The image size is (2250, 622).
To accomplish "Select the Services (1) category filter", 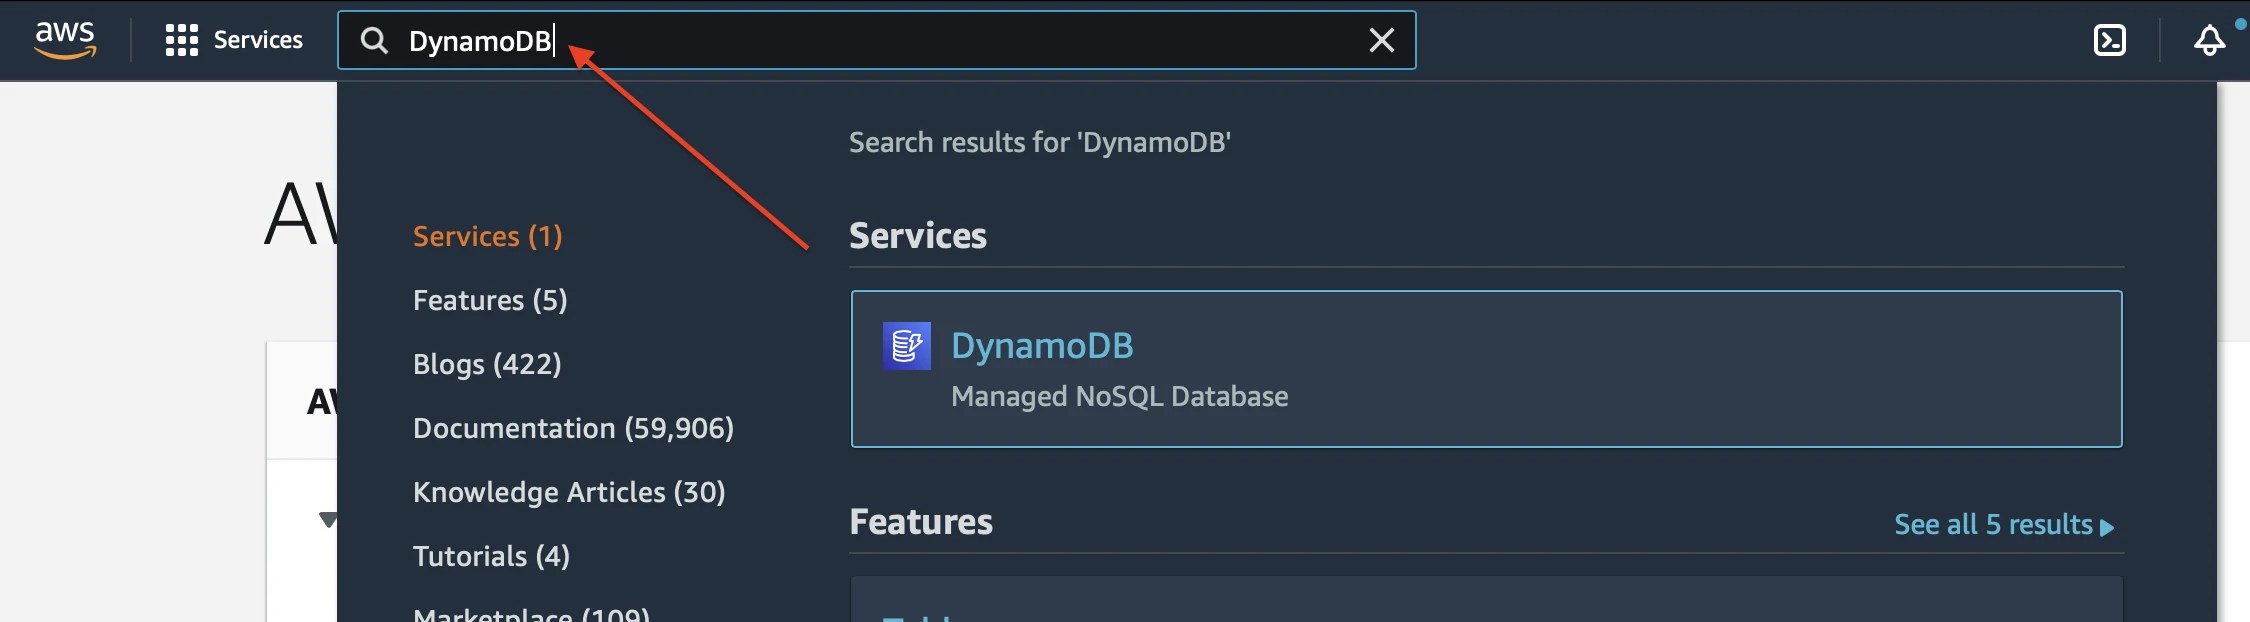I will [488, 236].
